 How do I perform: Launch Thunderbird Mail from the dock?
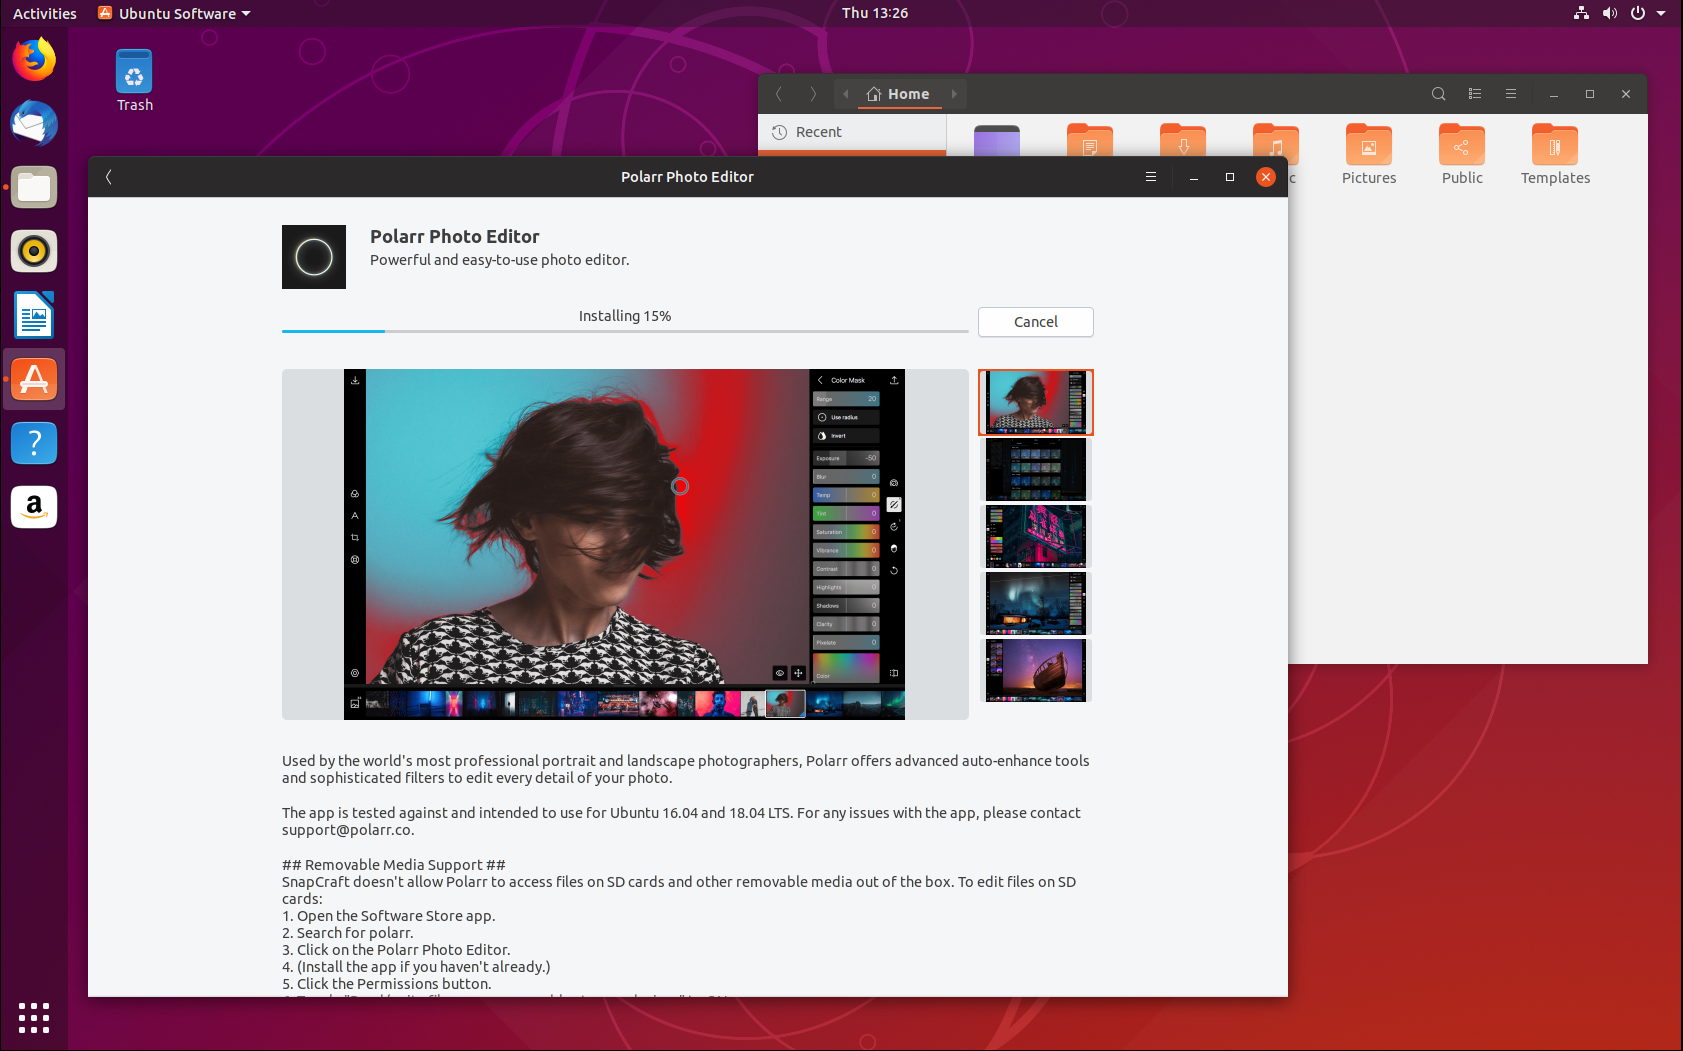point(34,124)
